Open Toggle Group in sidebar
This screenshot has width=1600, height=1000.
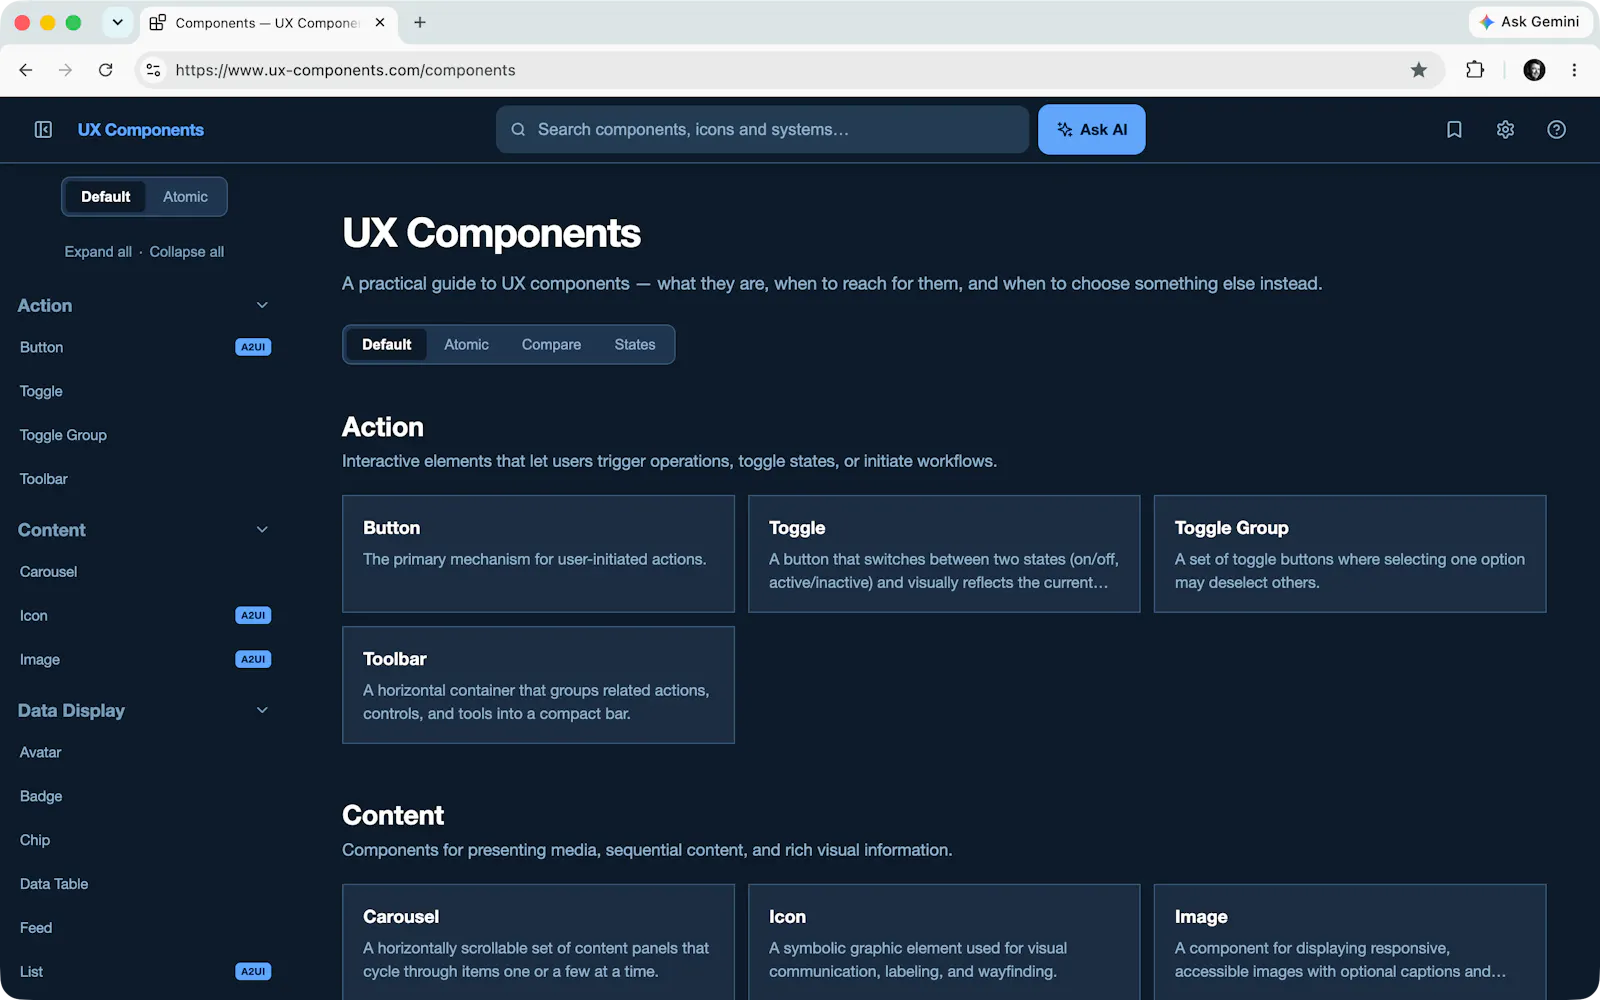63,435
